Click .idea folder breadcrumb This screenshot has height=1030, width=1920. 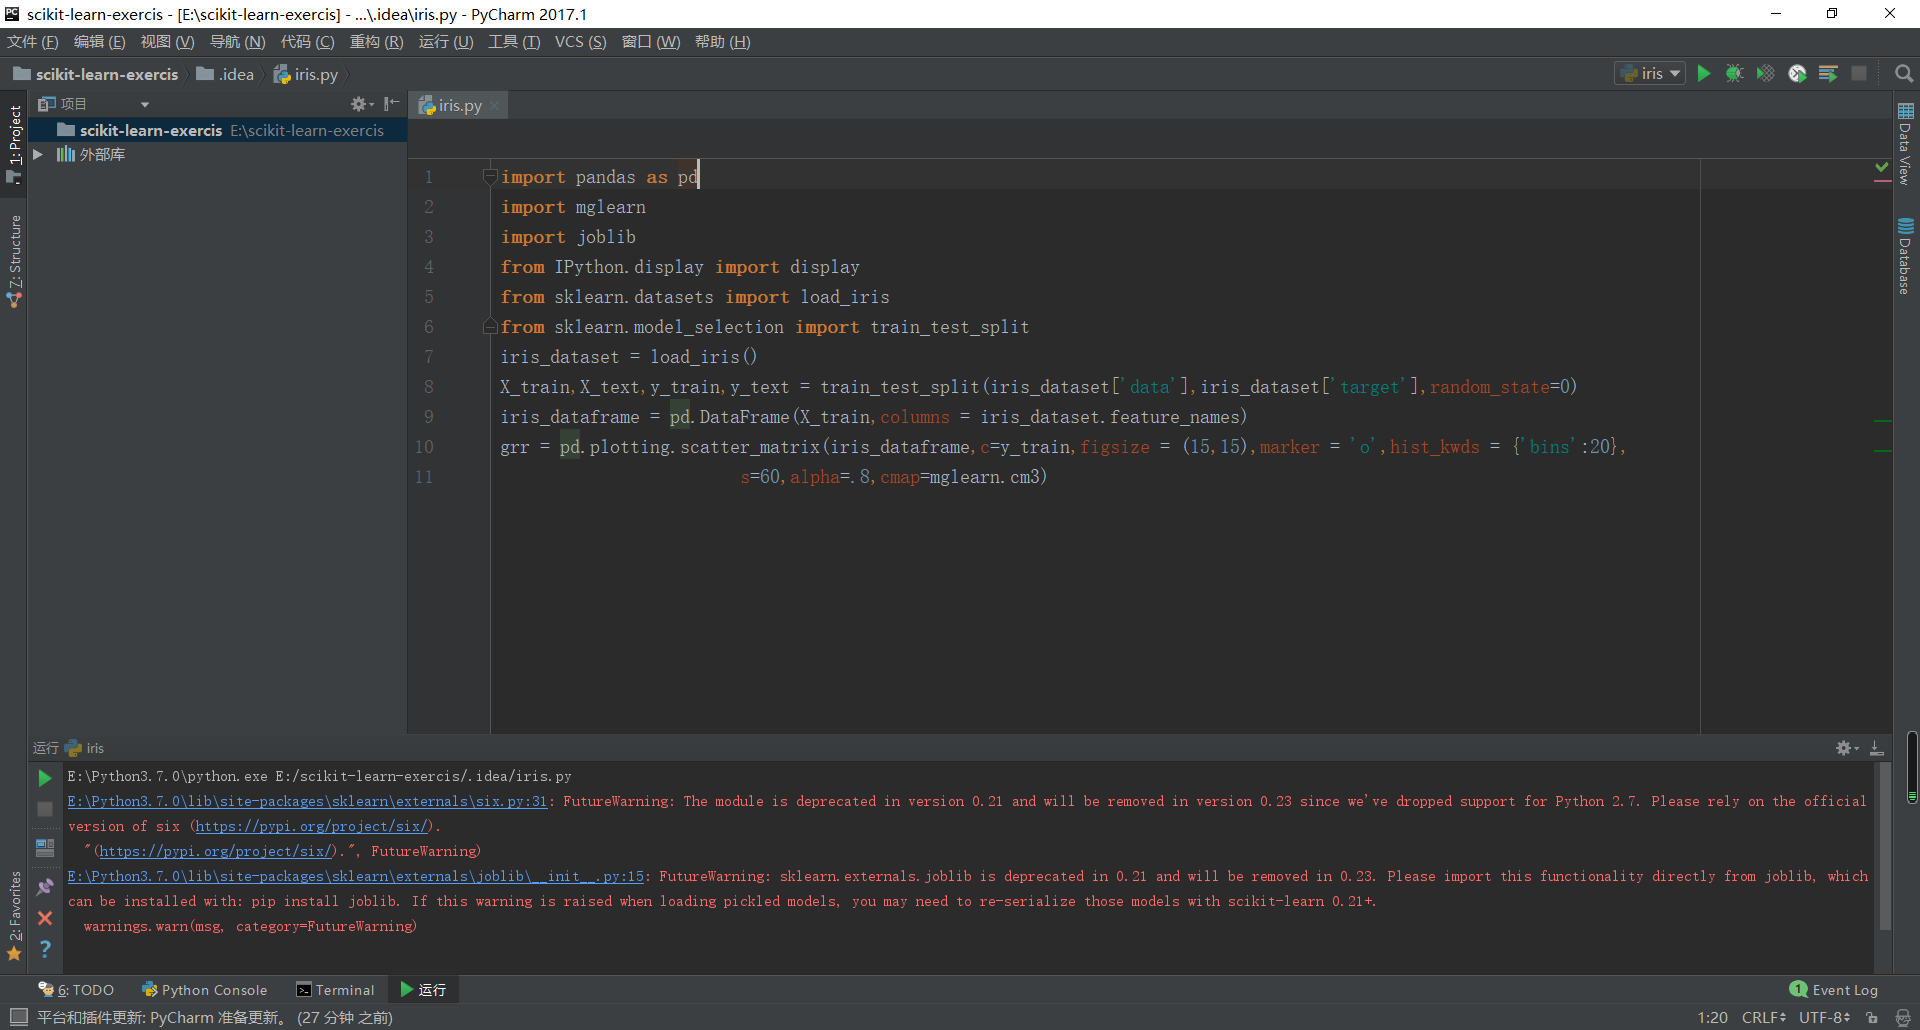226,74
